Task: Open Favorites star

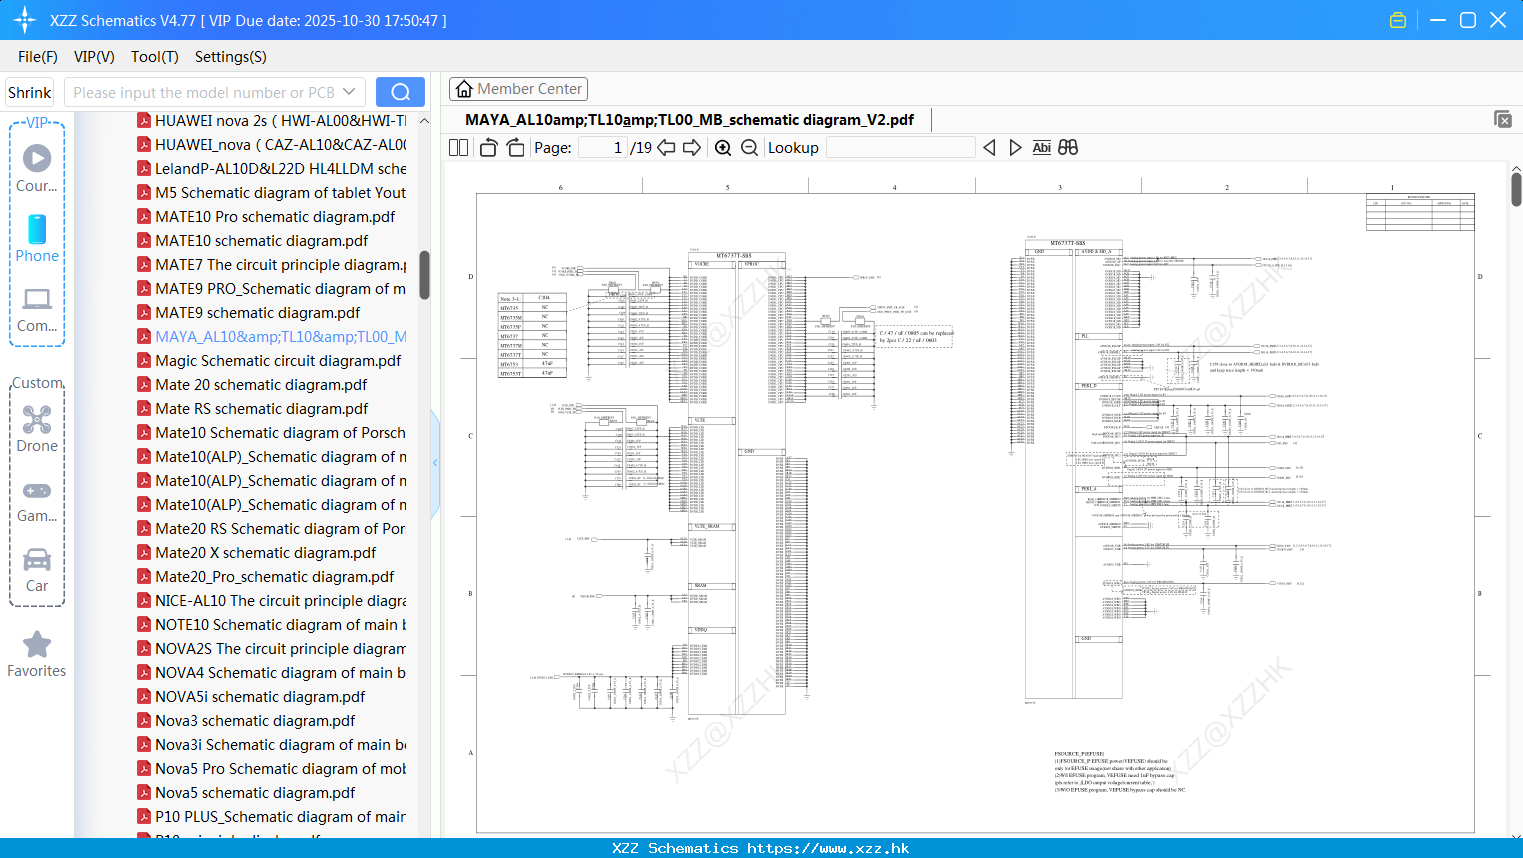Action: pyautogui.click(x=37, y=654)
